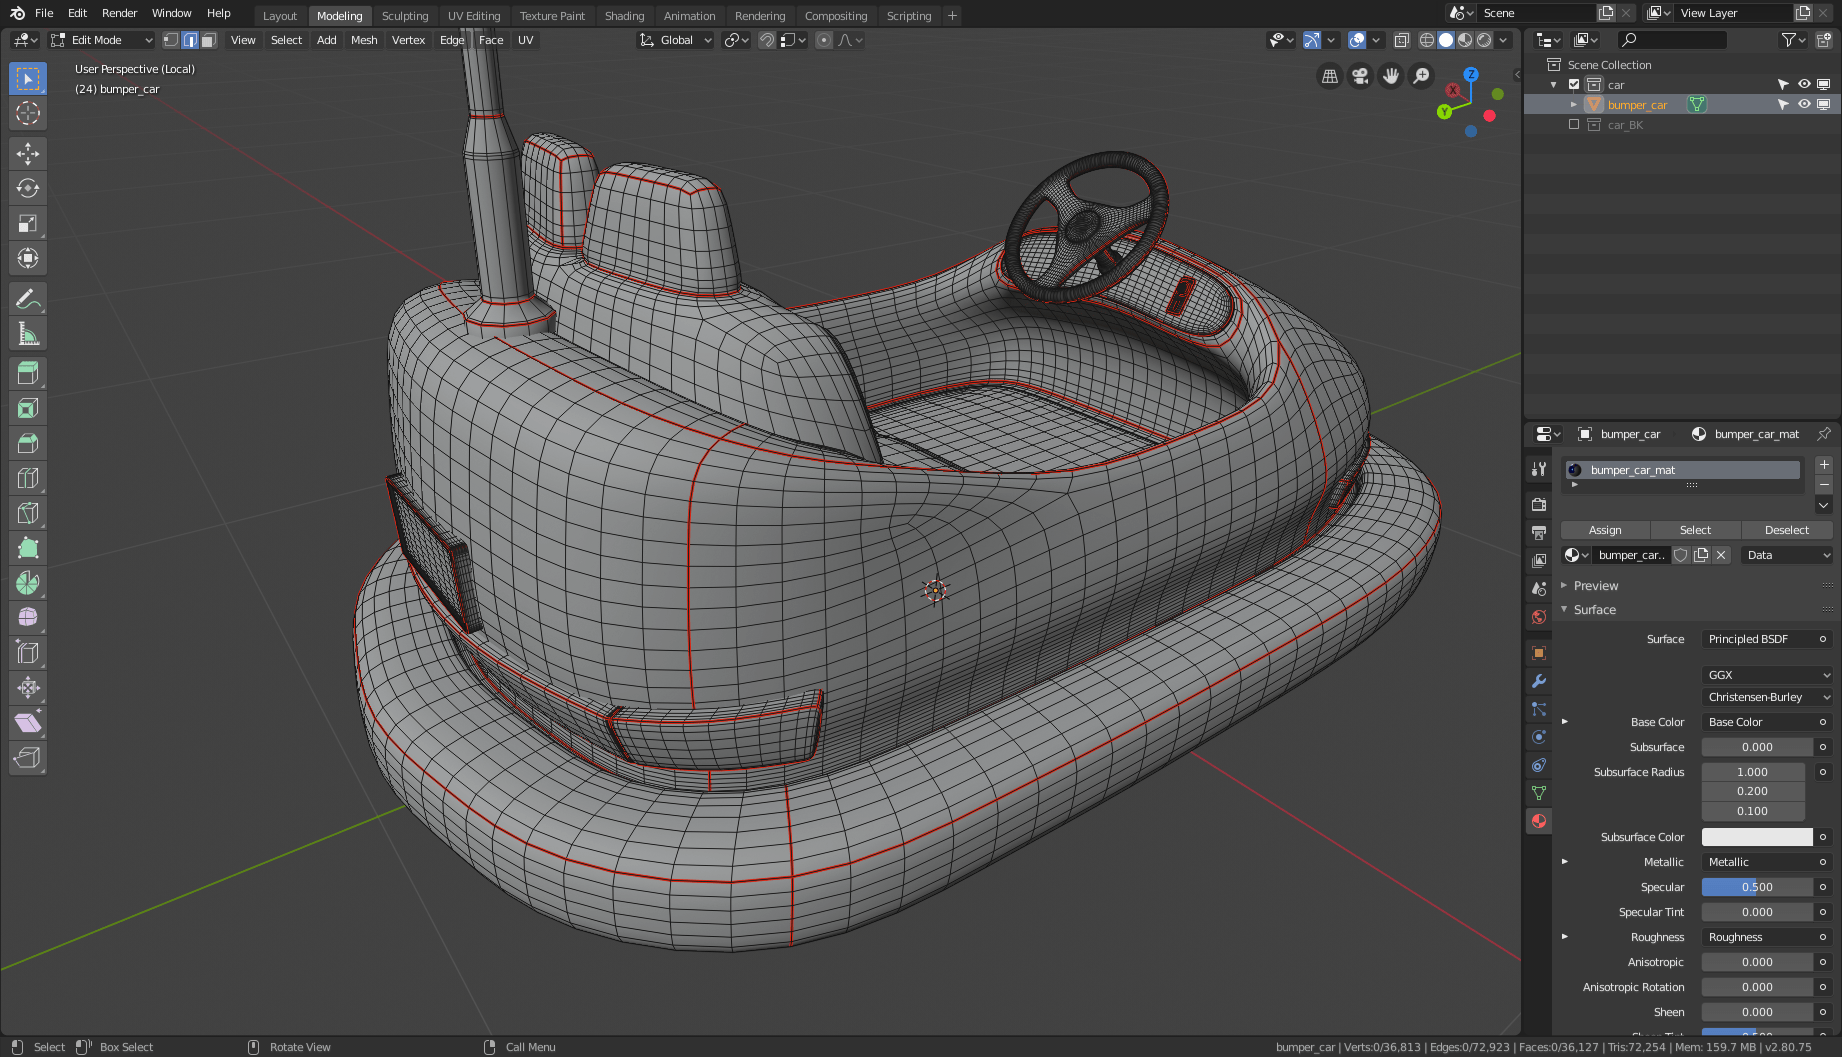Open the Object Data properties tab
This screenshot has height=1057, width=1842.
(x=1539, y=793)
